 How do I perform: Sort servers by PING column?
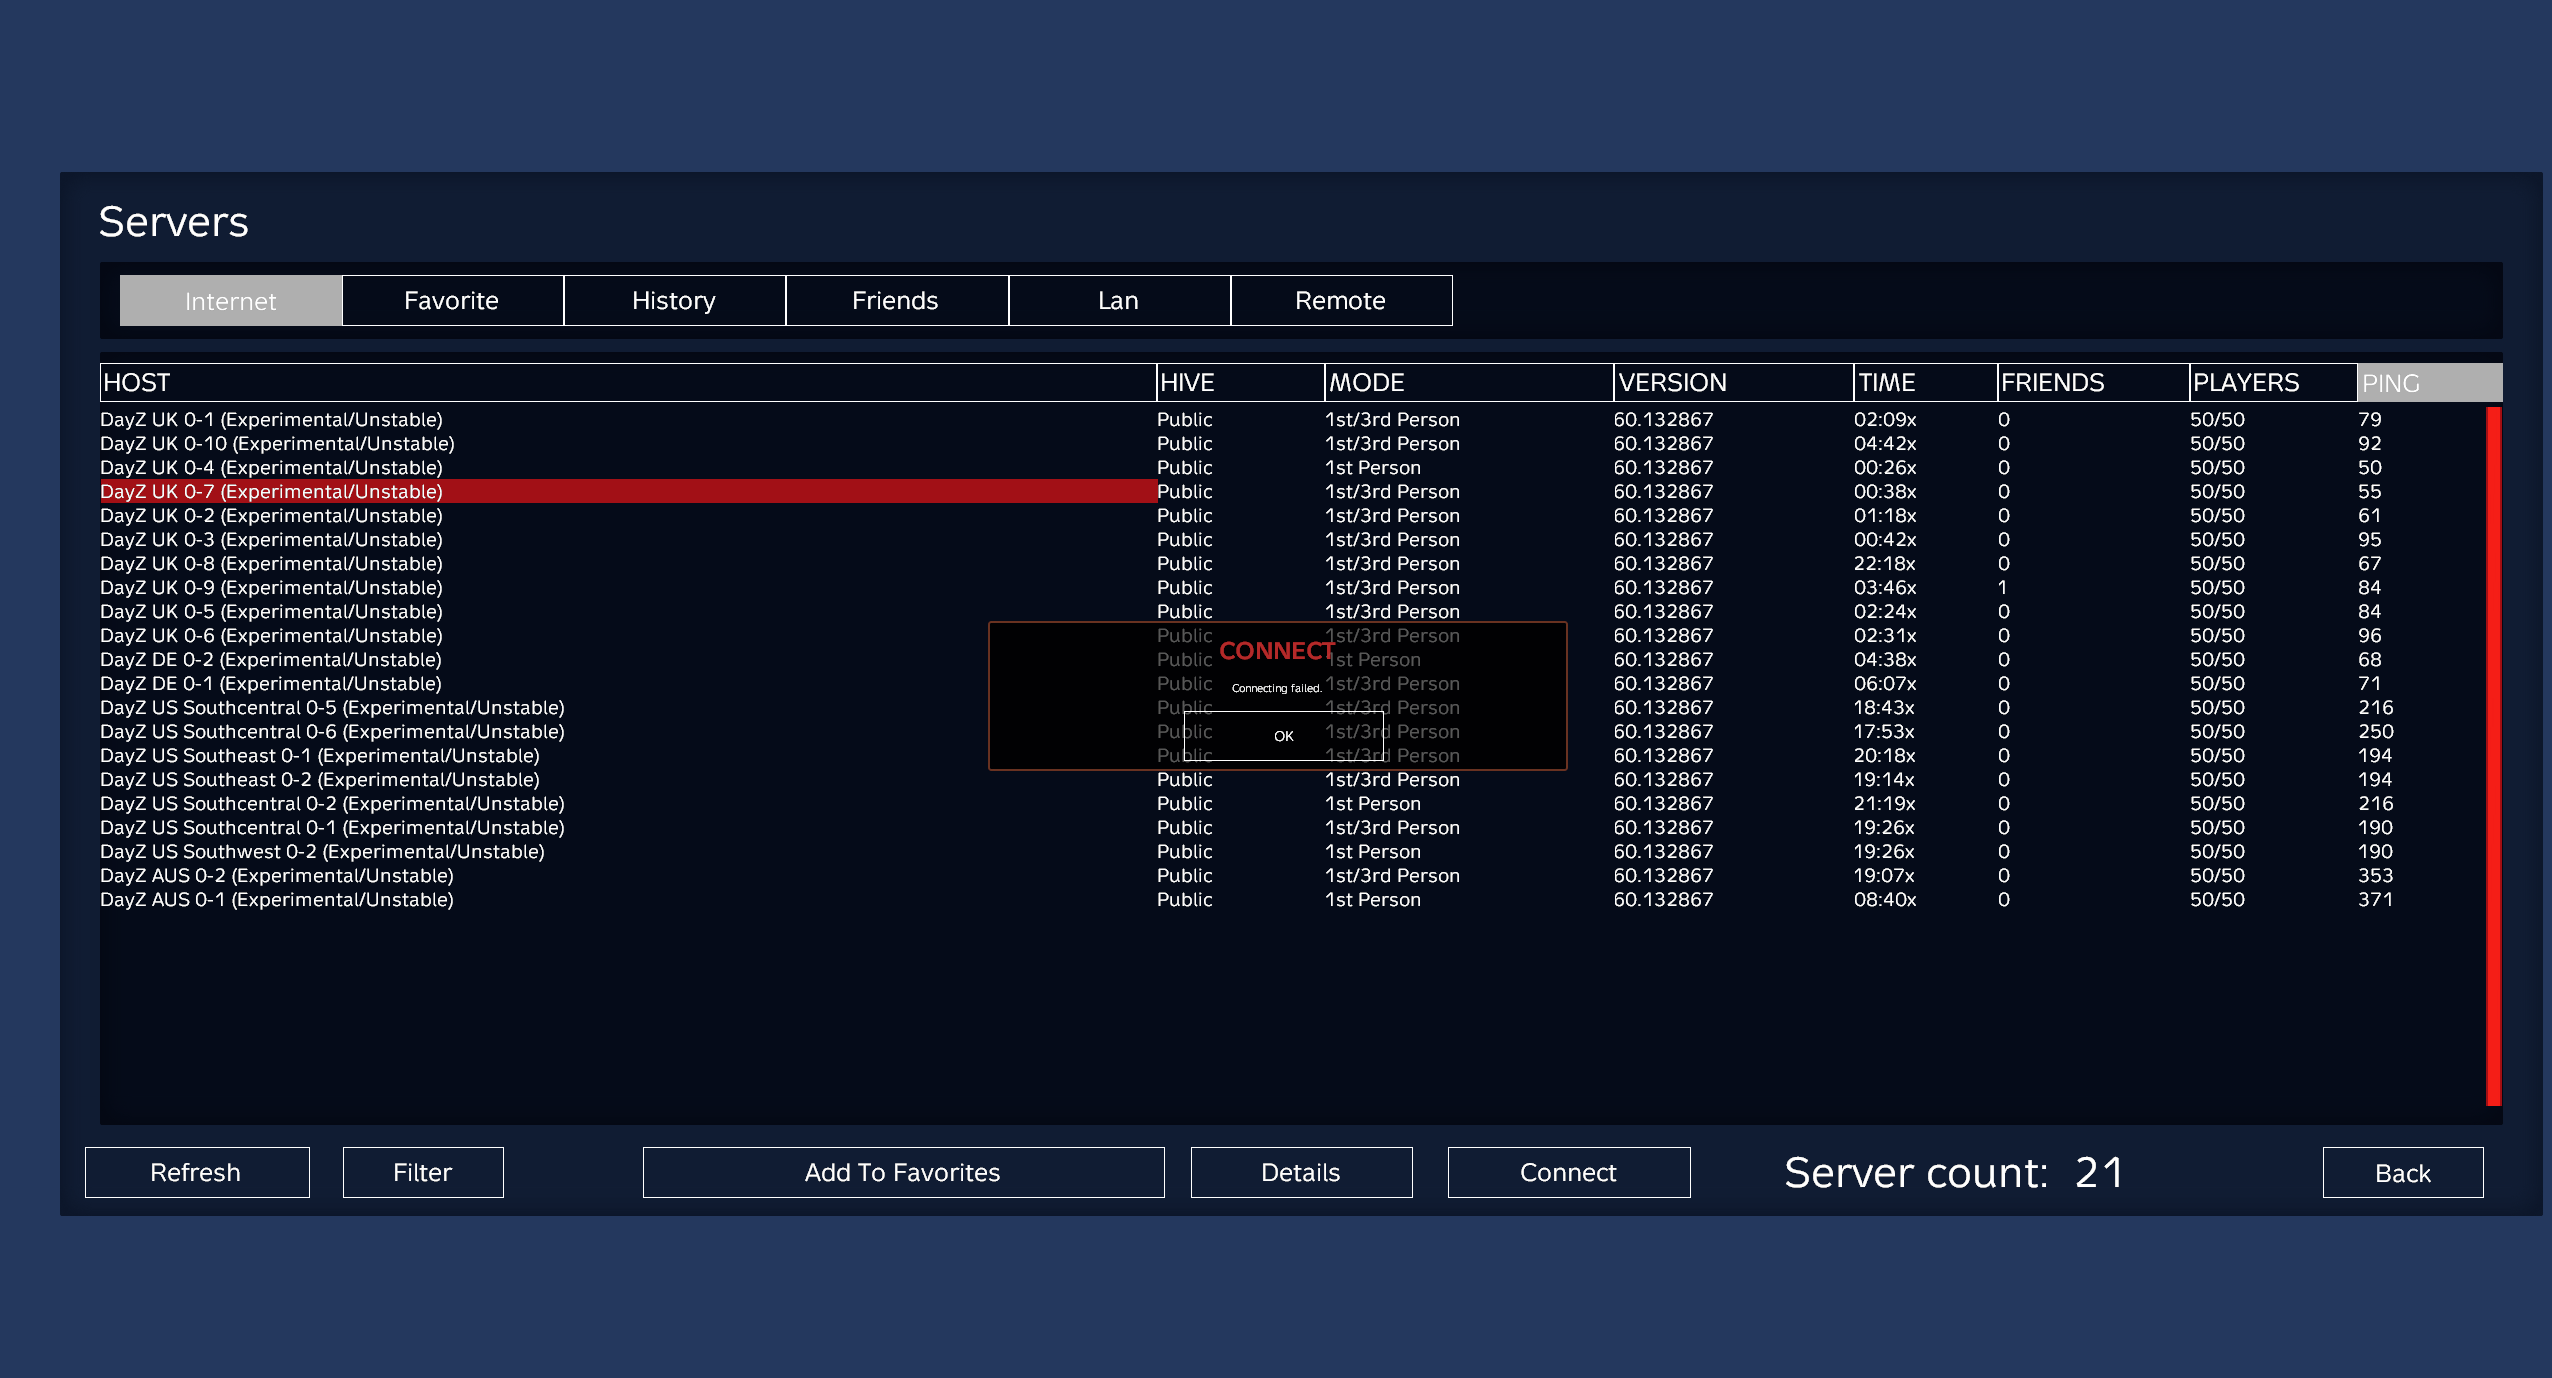pos(2430,383)
